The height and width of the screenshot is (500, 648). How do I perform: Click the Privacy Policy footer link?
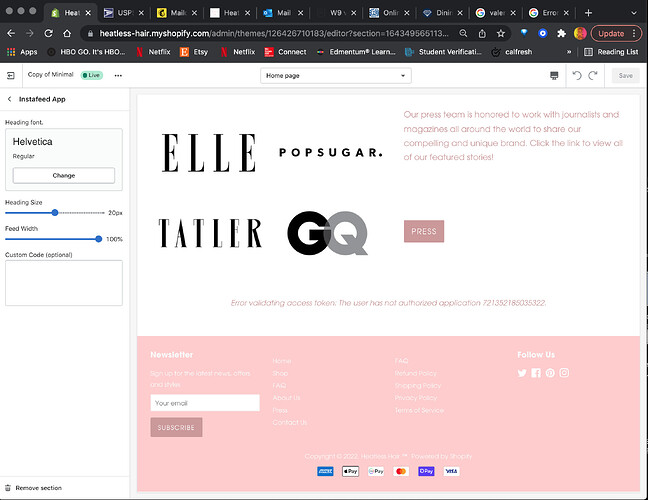click(416, 398)
